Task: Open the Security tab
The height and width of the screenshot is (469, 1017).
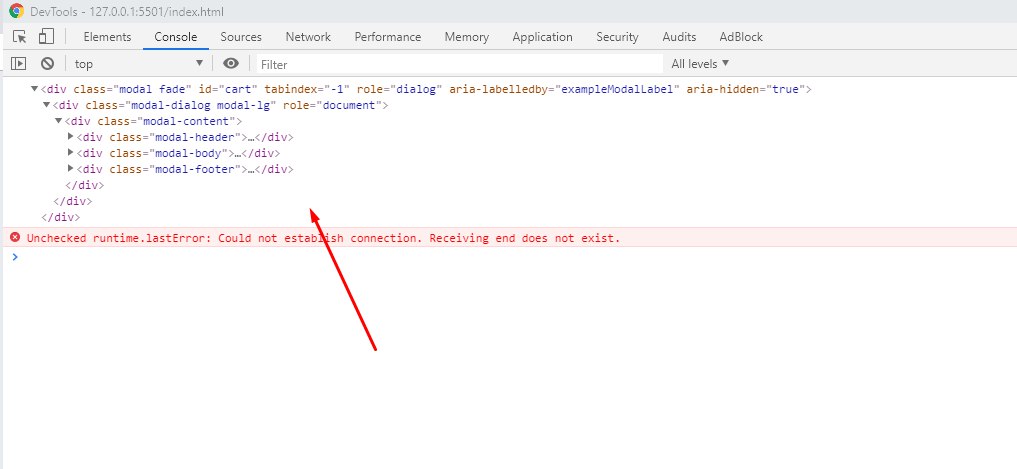Action: [617, 37]
